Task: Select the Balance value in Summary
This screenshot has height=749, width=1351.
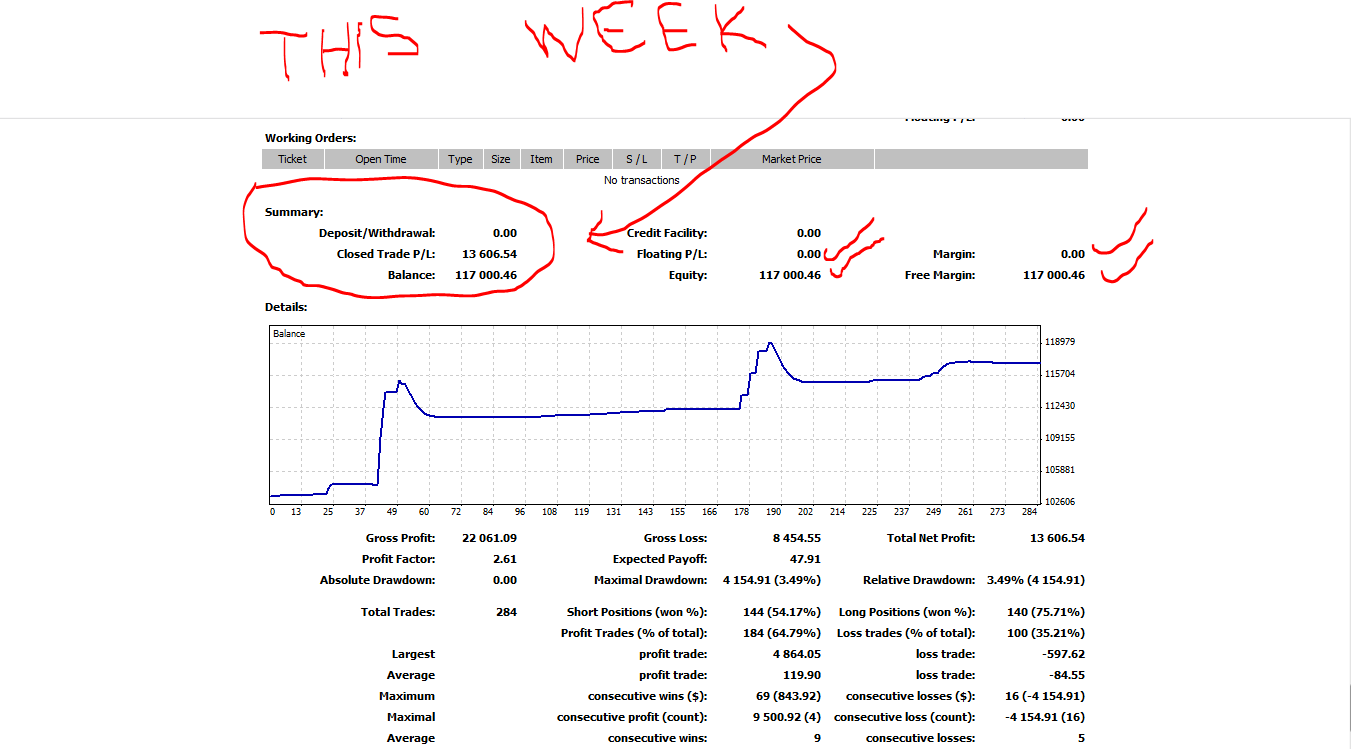Action: click(486, 275)
